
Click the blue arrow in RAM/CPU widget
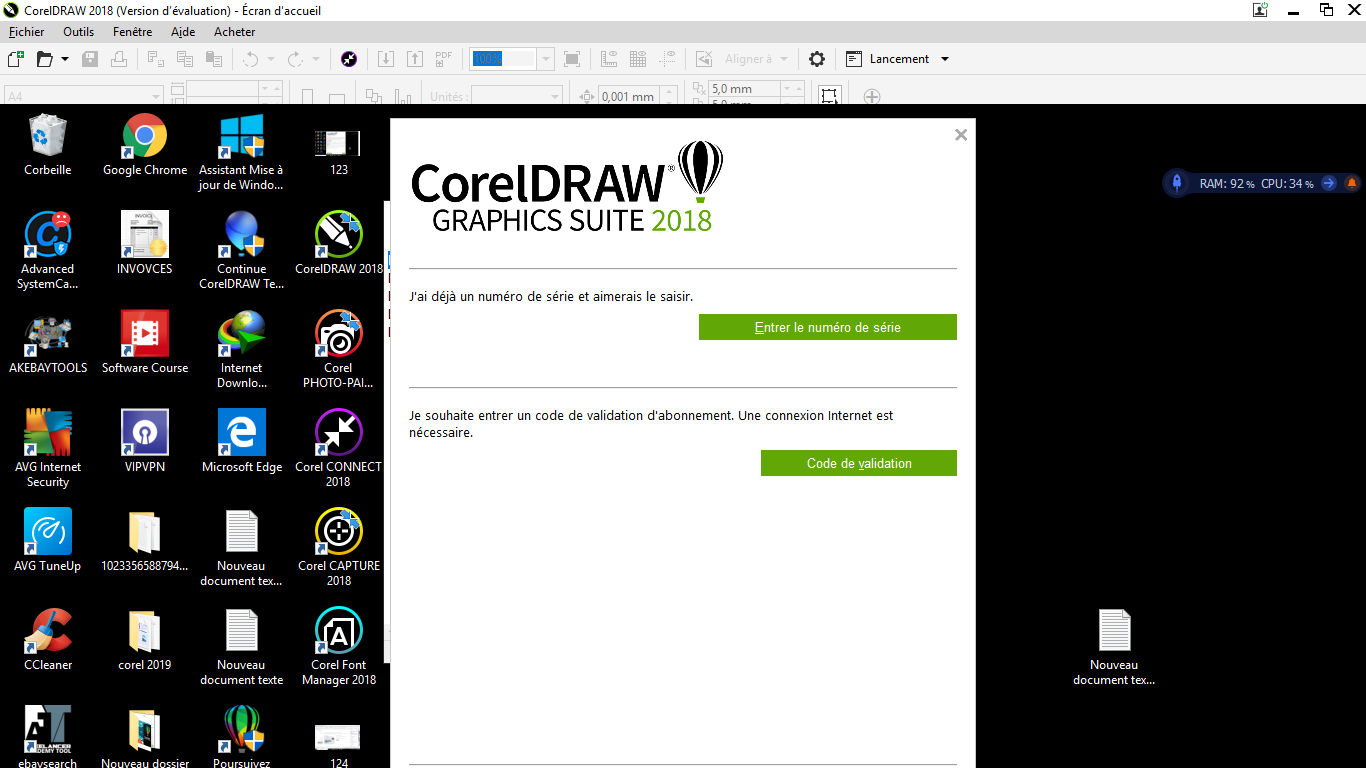tap(1328, 183)
